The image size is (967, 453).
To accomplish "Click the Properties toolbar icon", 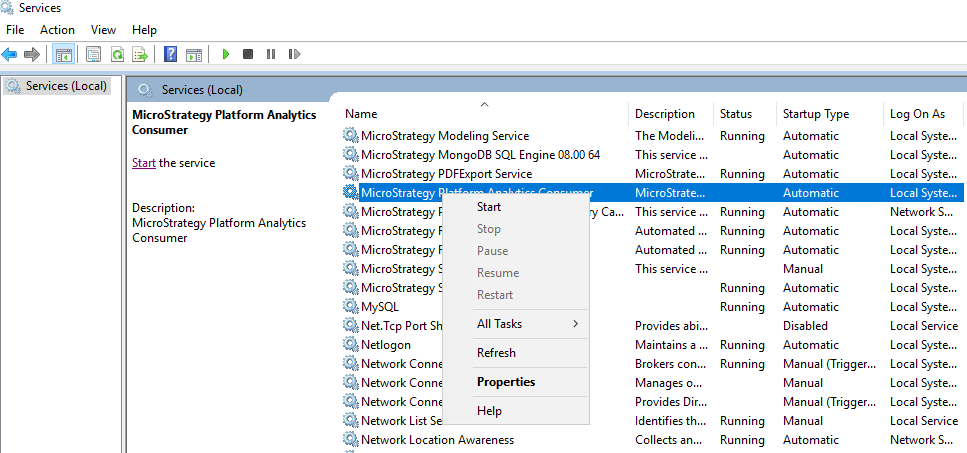I will (x=94, y=54).
